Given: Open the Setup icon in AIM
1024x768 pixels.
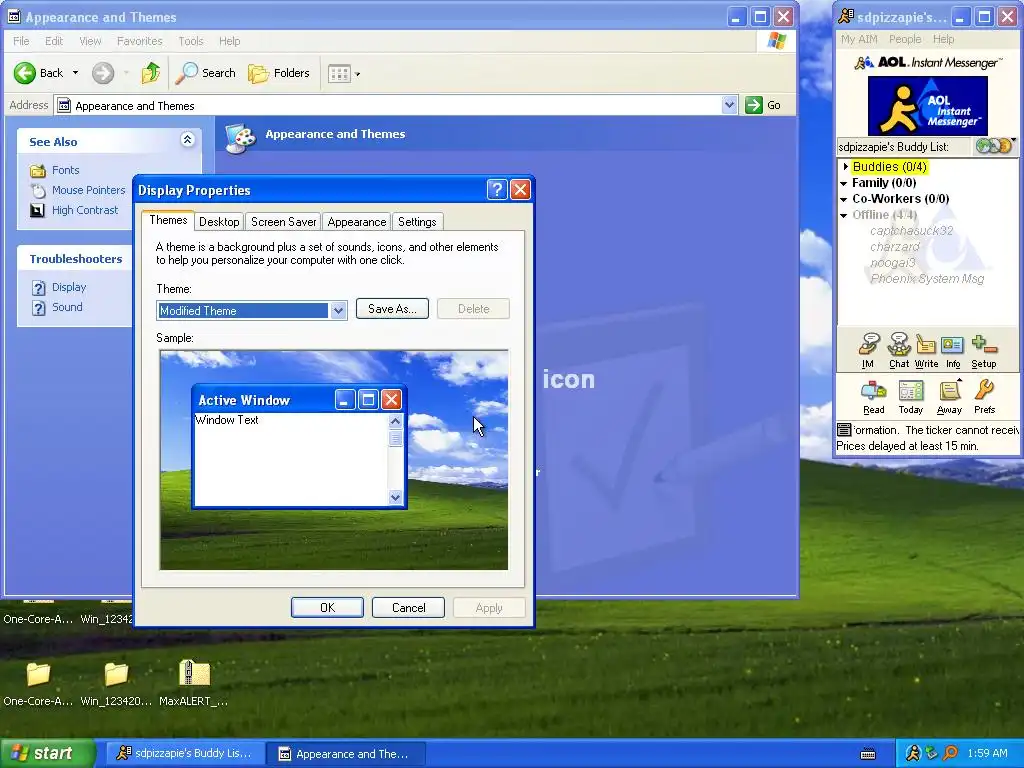Looking at the screenshot, I should coord(984,351).
